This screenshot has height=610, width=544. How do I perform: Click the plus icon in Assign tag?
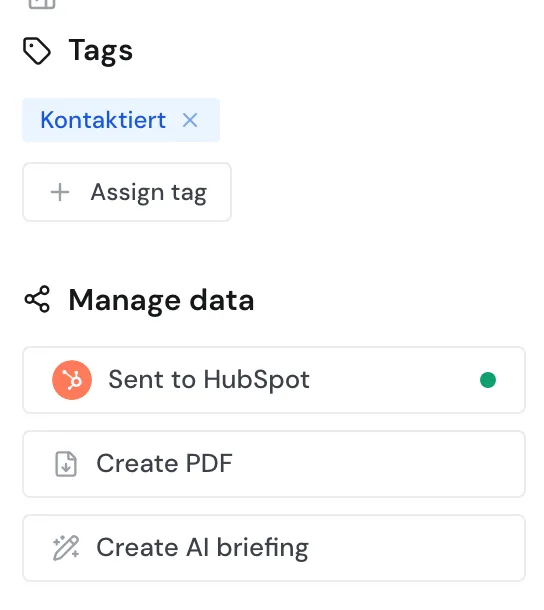(60, 192)
